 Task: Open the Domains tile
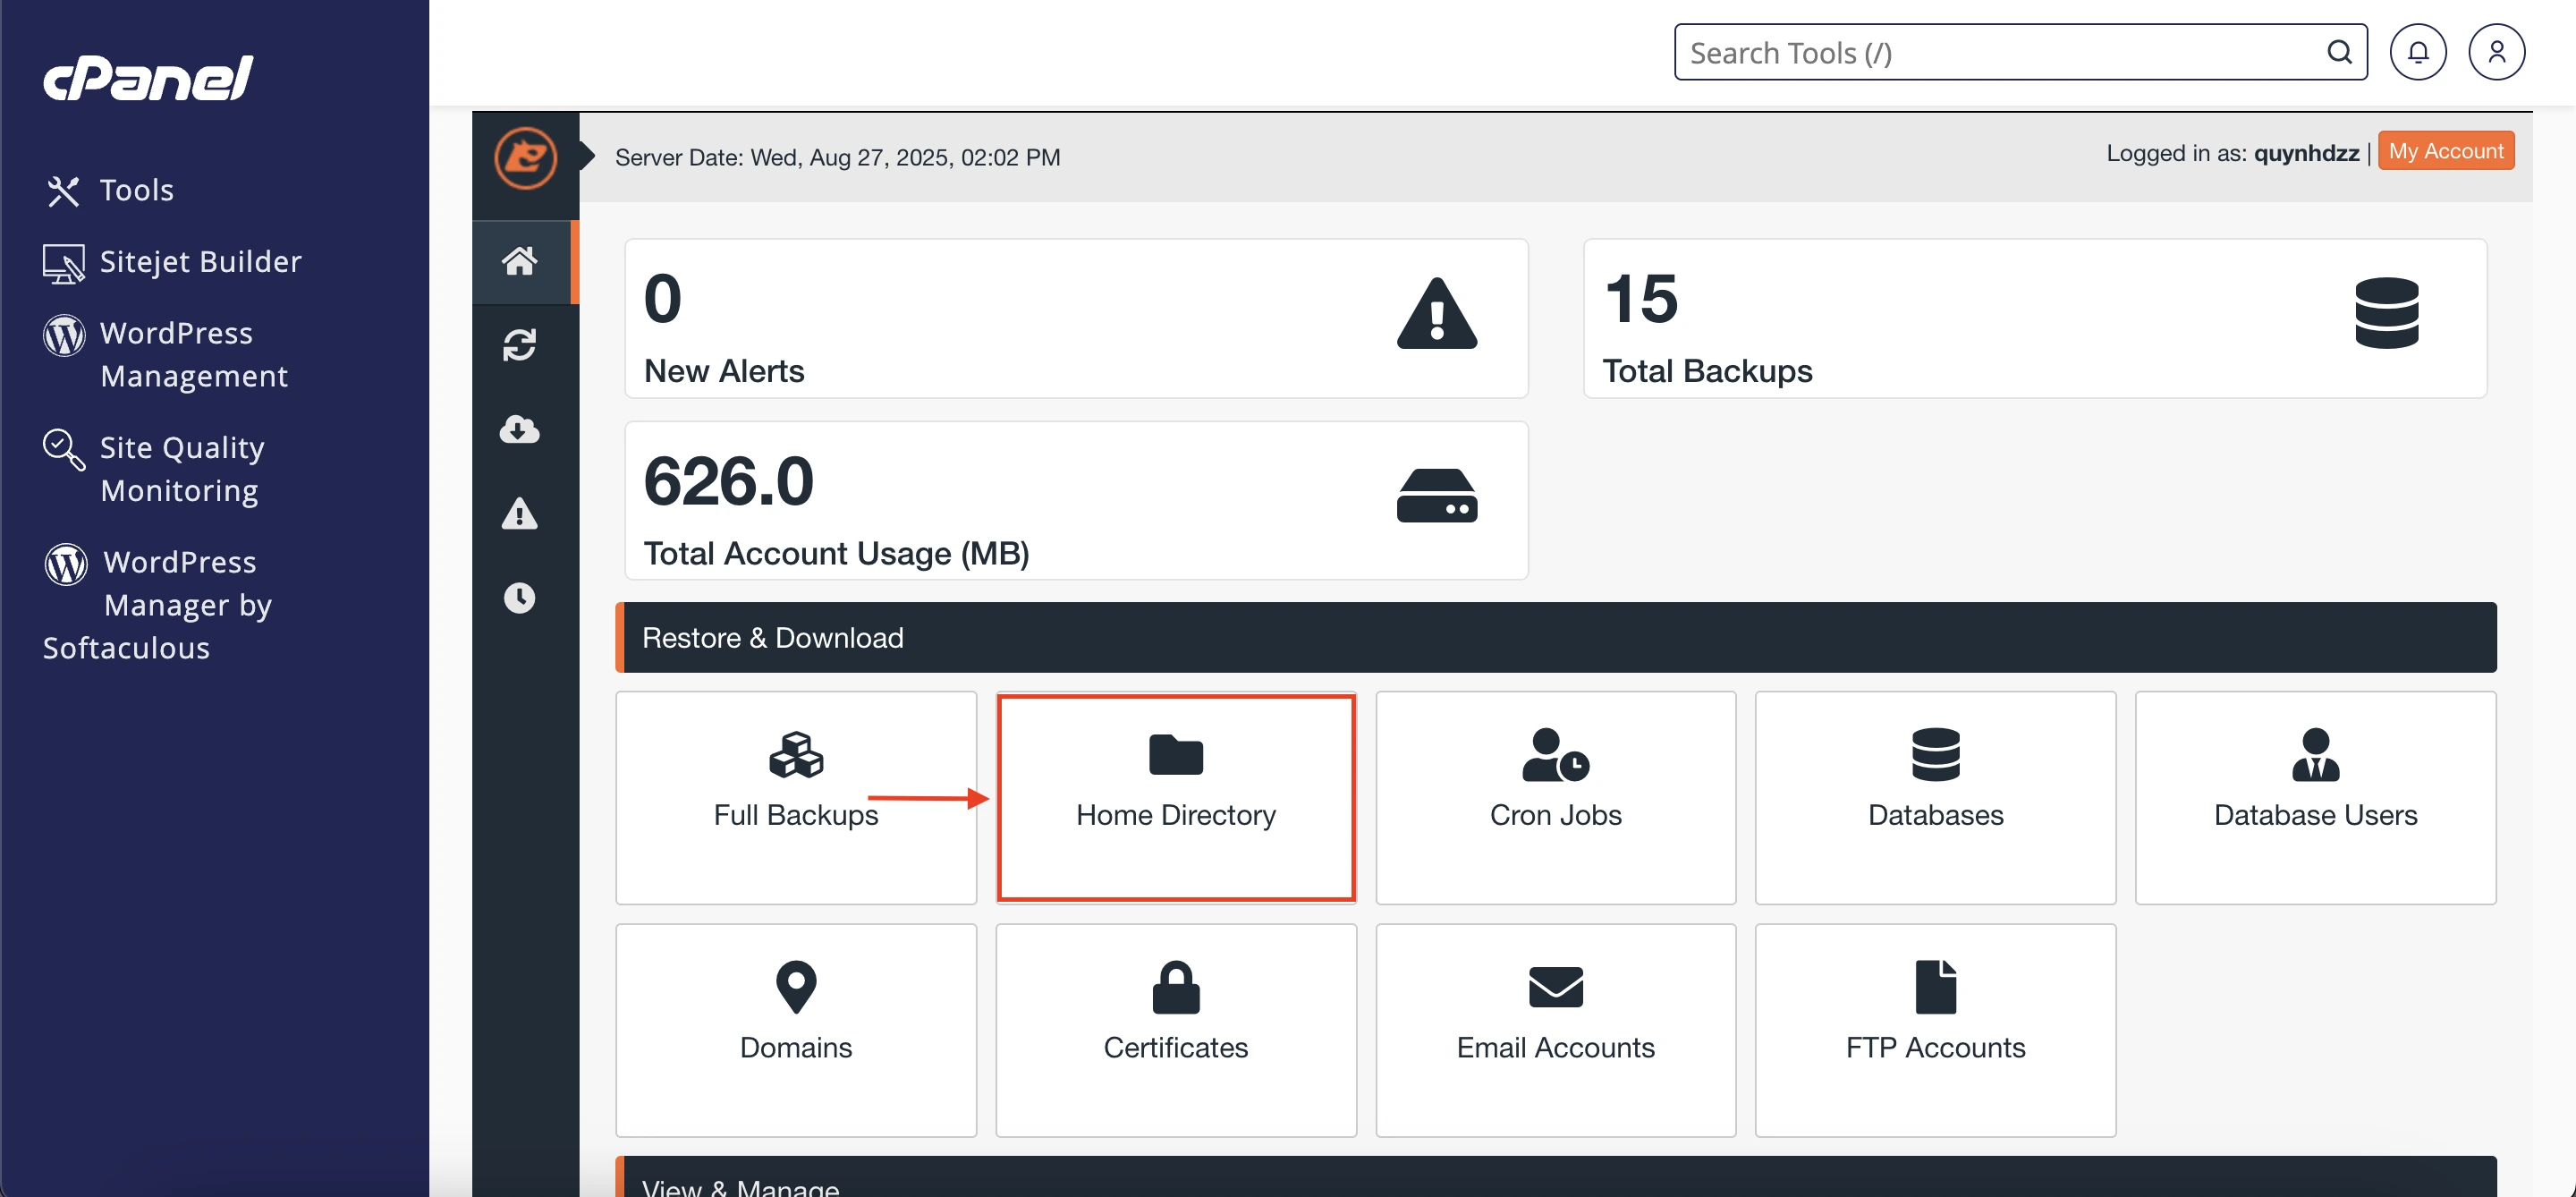click(x=795, y=1029)
